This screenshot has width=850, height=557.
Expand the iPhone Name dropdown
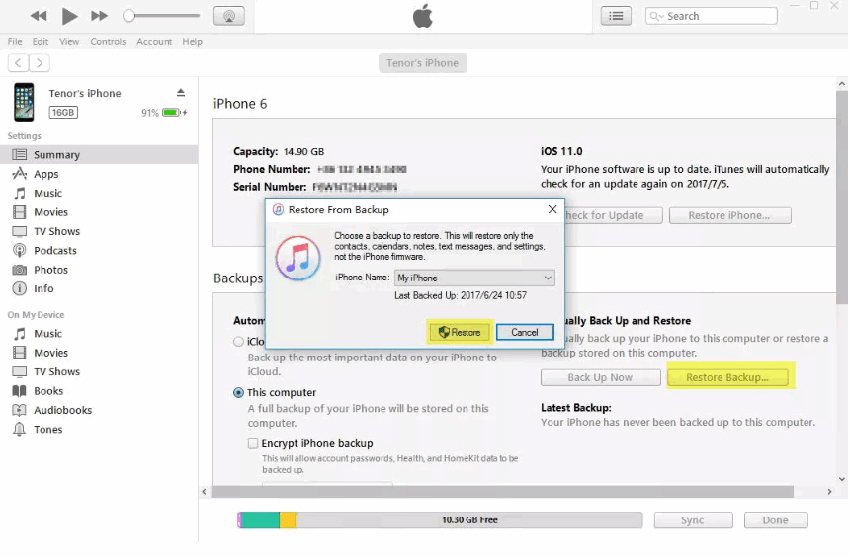(x=474, y=278)
